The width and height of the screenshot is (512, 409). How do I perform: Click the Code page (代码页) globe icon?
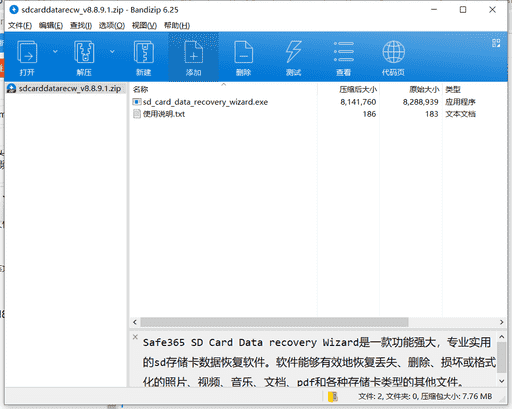point(394,52)
